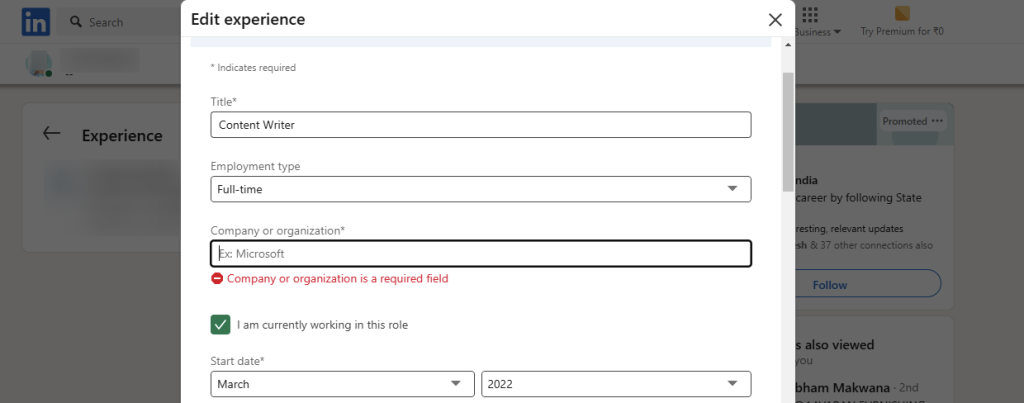1024x403 pixels.
Task: Click the back arrow beside Experience
Action: (52, 134)
